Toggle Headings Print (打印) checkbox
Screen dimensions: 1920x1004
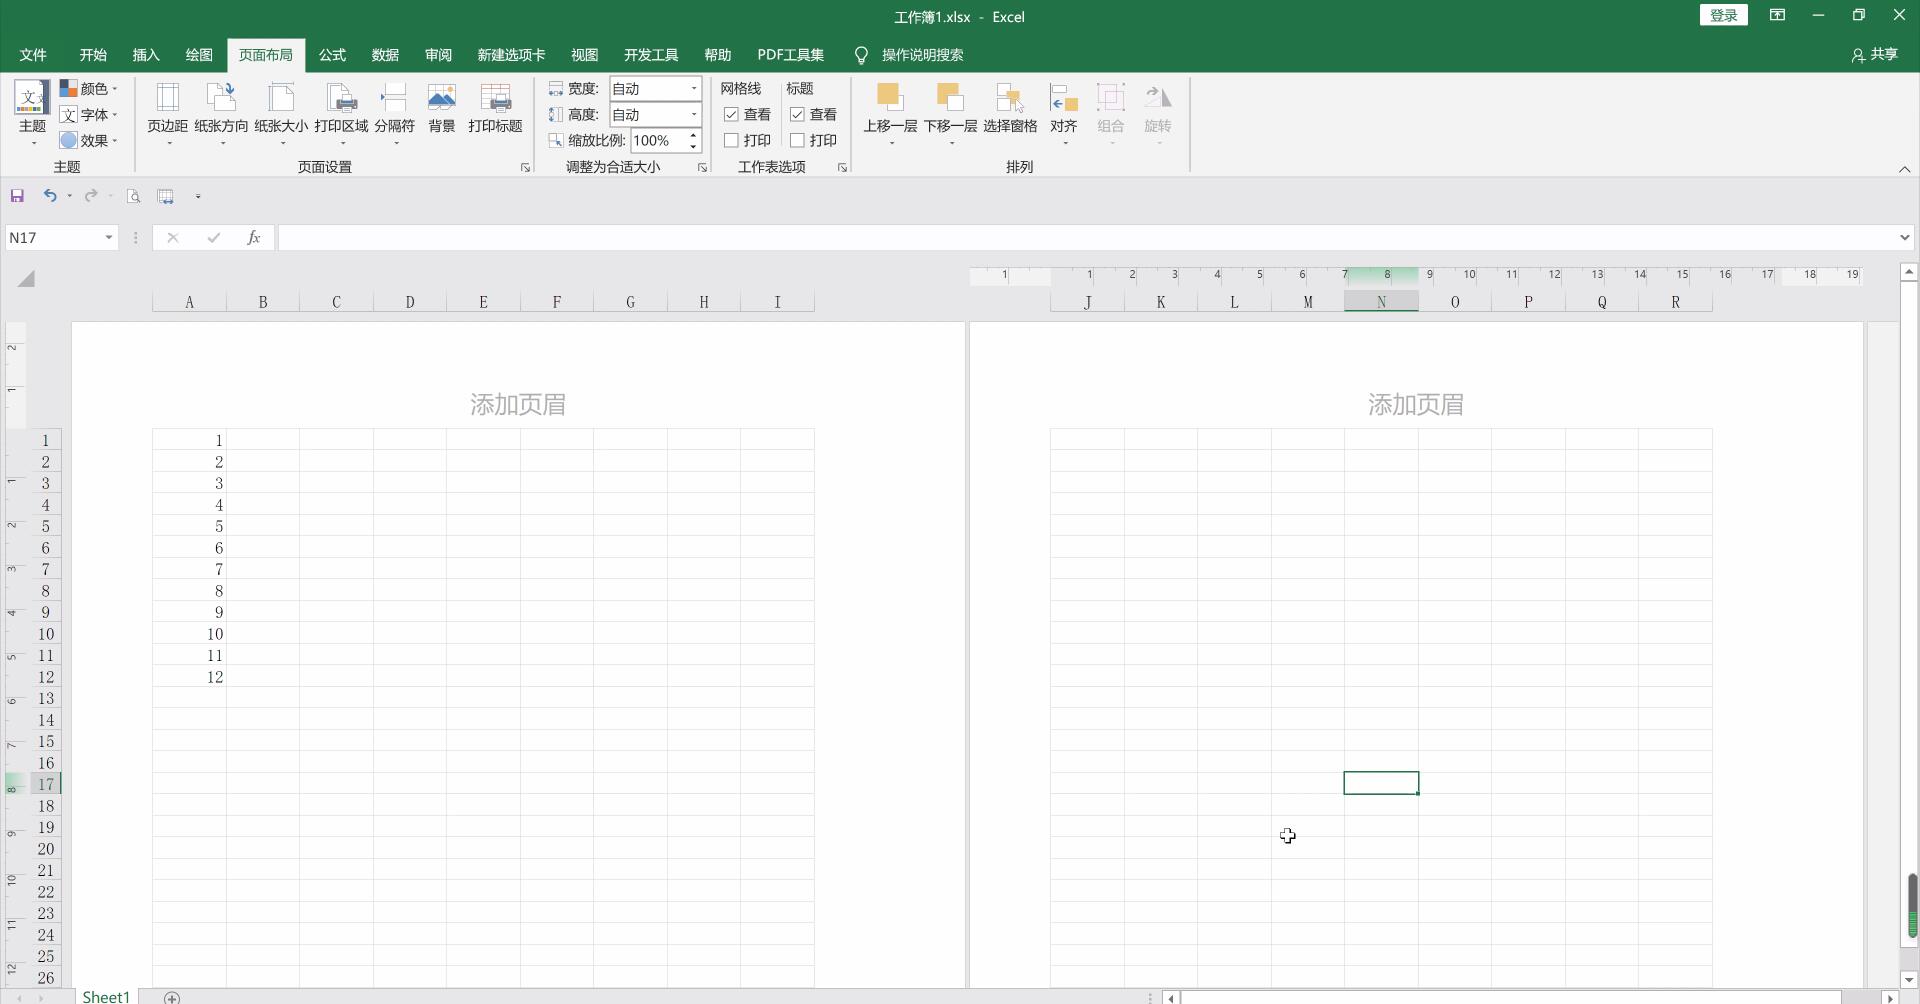click(797, 140)
